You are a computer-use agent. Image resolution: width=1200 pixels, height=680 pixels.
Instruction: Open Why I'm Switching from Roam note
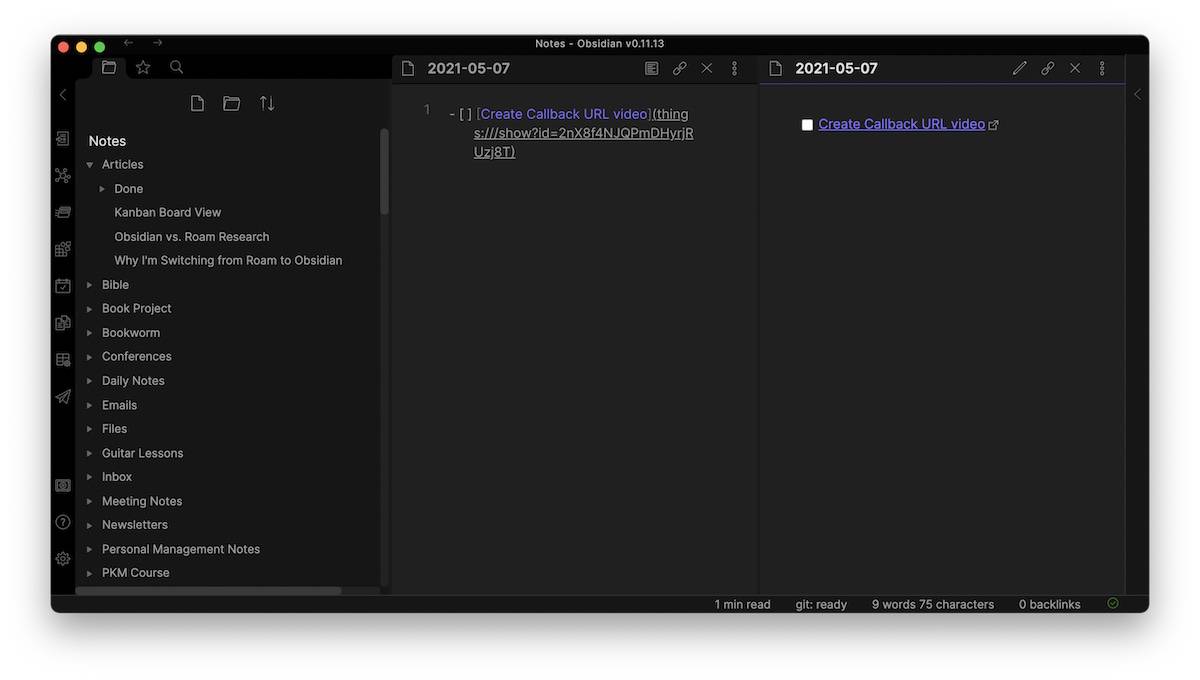pyautogui.click(x=228, y=260)
